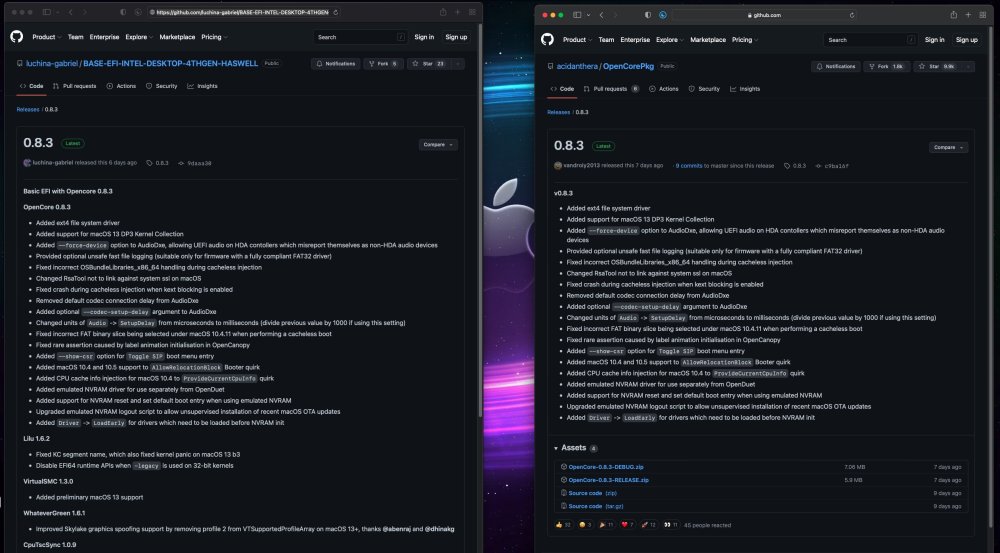This screenshot has height=553, width=1000.
Task: Click the privacy shield icon in the OpenCorePkg window
Action: pyautogui.click(x=648, y=15)
